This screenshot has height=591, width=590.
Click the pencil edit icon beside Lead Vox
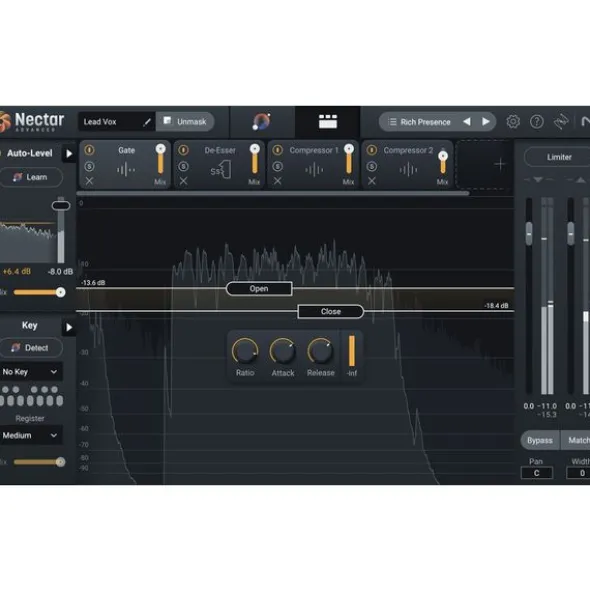[x=147, y=122]
